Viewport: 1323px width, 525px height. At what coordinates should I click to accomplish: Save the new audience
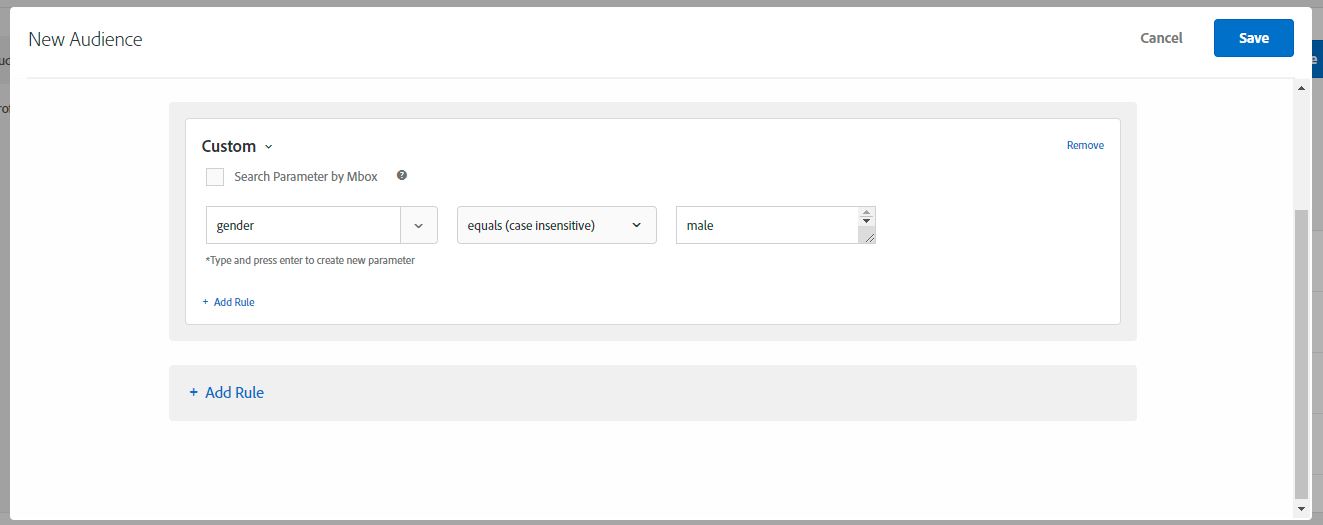tap(1254, 38)
